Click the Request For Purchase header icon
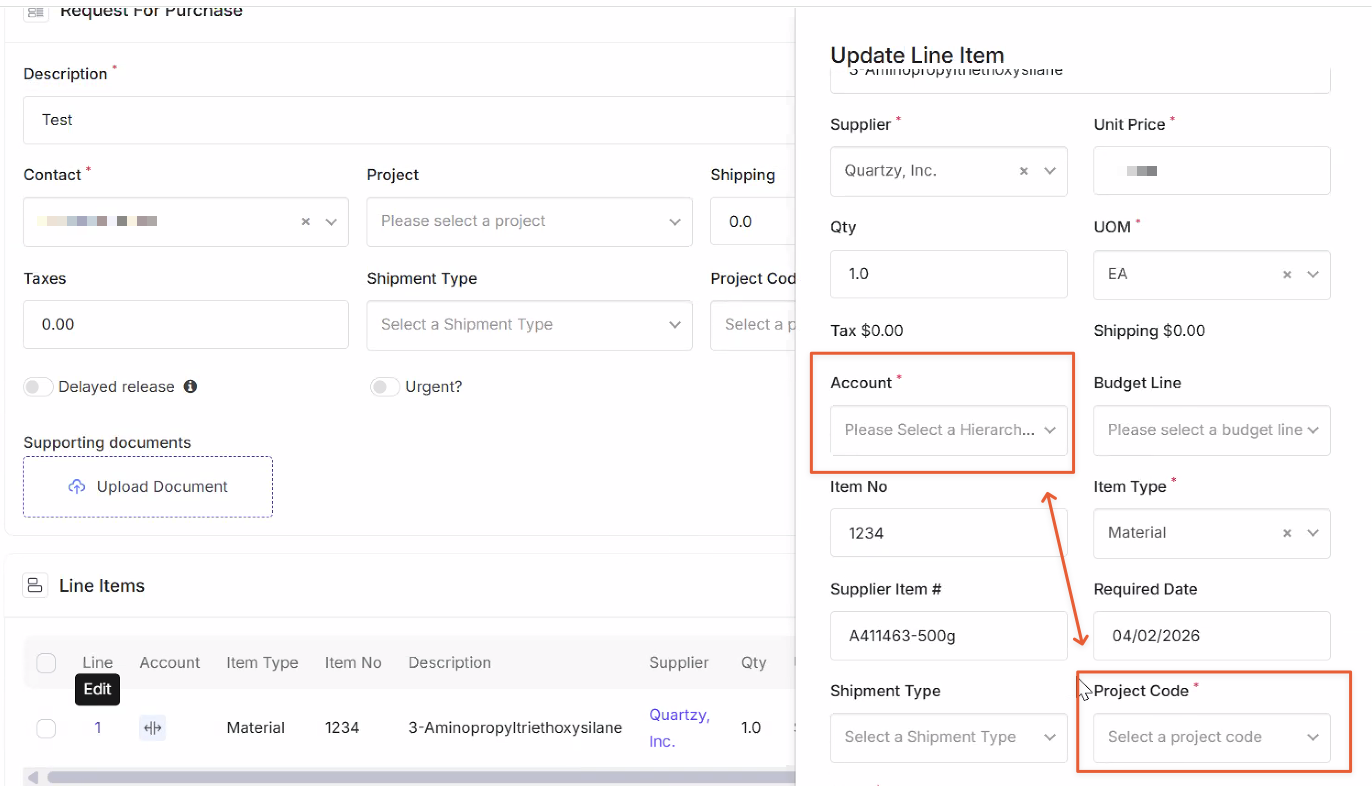The width and height of the screenshot is (1372, 786). coord(35,12)
